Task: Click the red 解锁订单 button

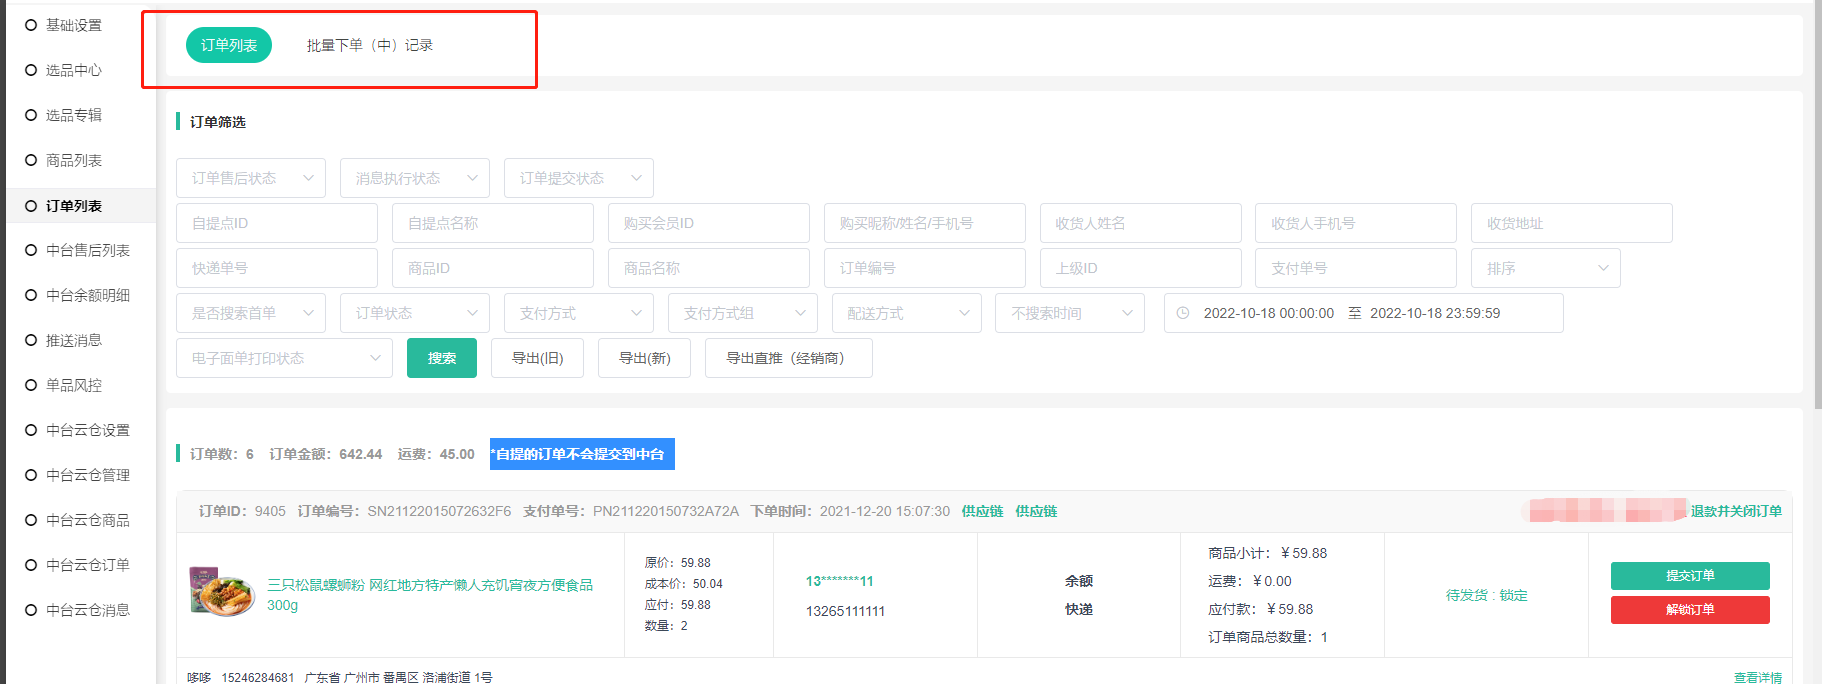Action: tap(1689, 610)
